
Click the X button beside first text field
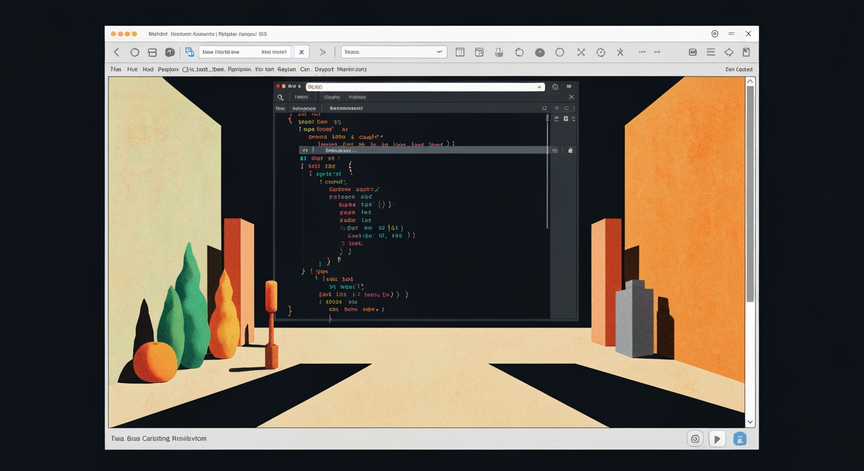click(301, 52)
